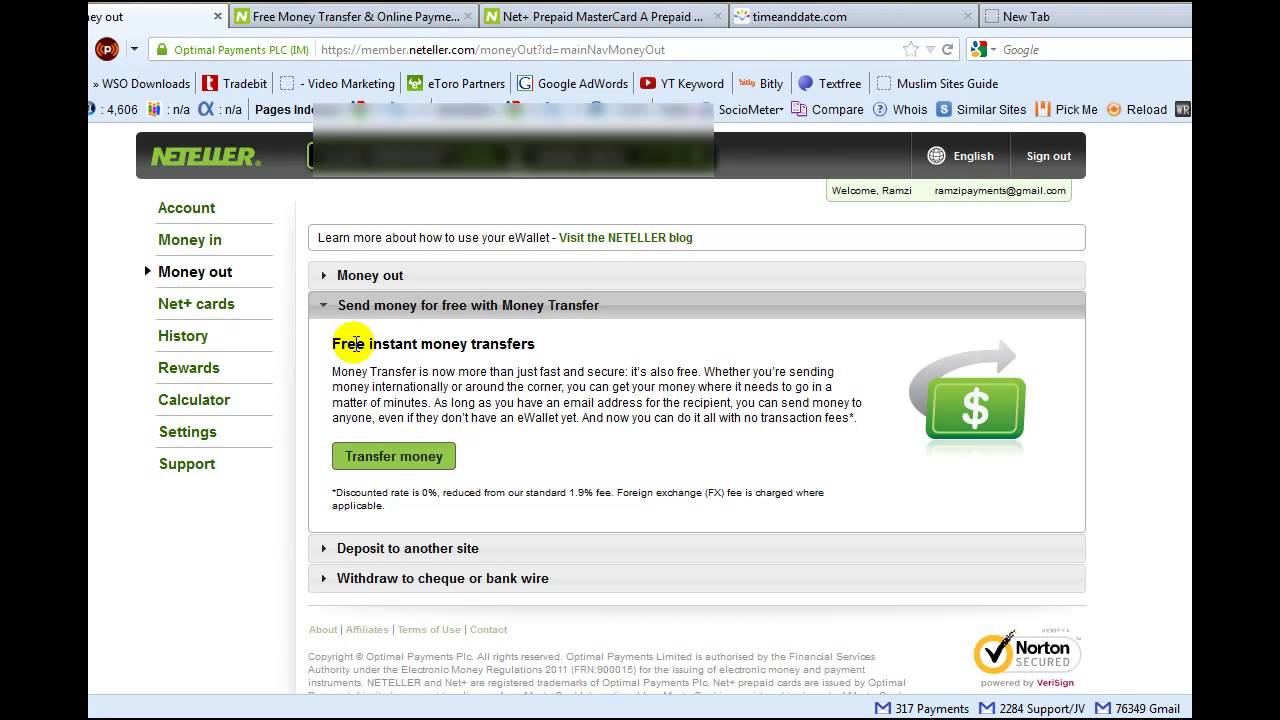The image size is (1280, 720).
Task: Open the YT Keyword bookmark
Action: [x=681, y=83]
